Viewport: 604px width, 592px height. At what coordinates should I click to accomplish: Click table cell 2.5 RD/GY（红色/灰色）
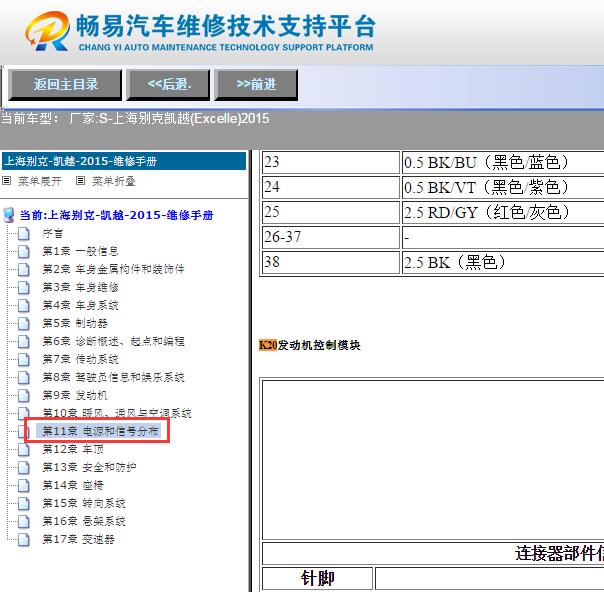503,212
